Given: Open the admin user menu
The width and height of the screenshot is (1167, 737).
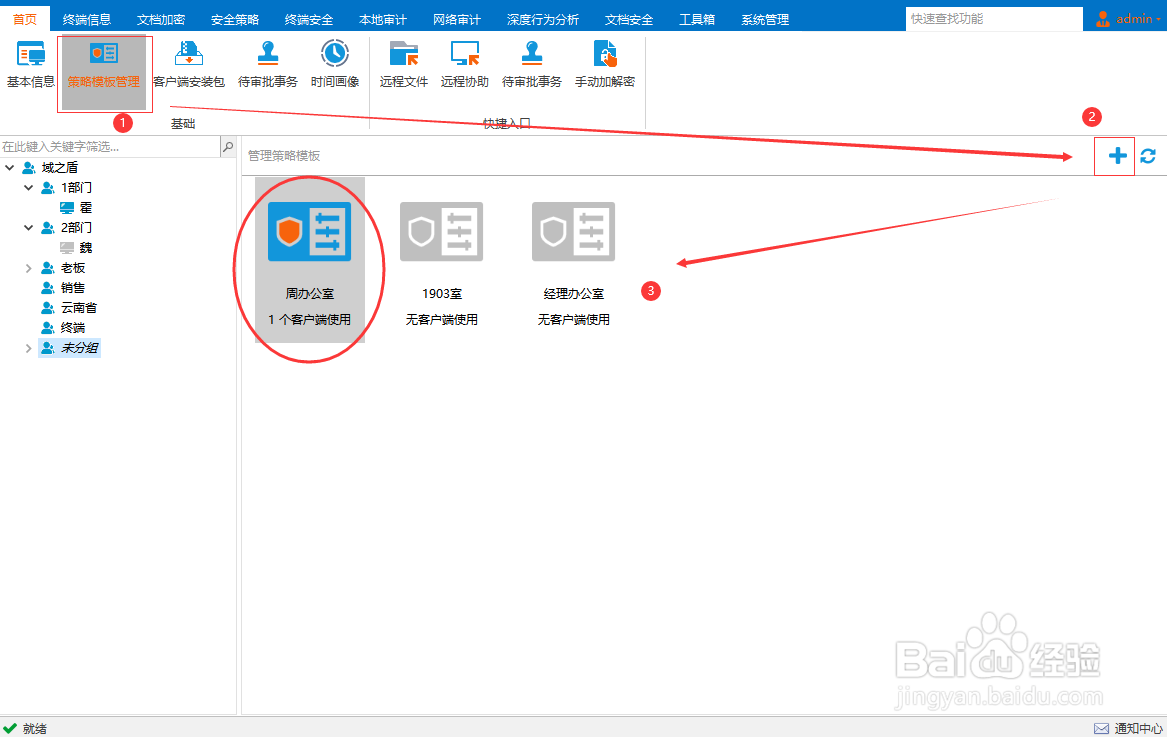Looking at the screenshot, I should coord(1128,19).
